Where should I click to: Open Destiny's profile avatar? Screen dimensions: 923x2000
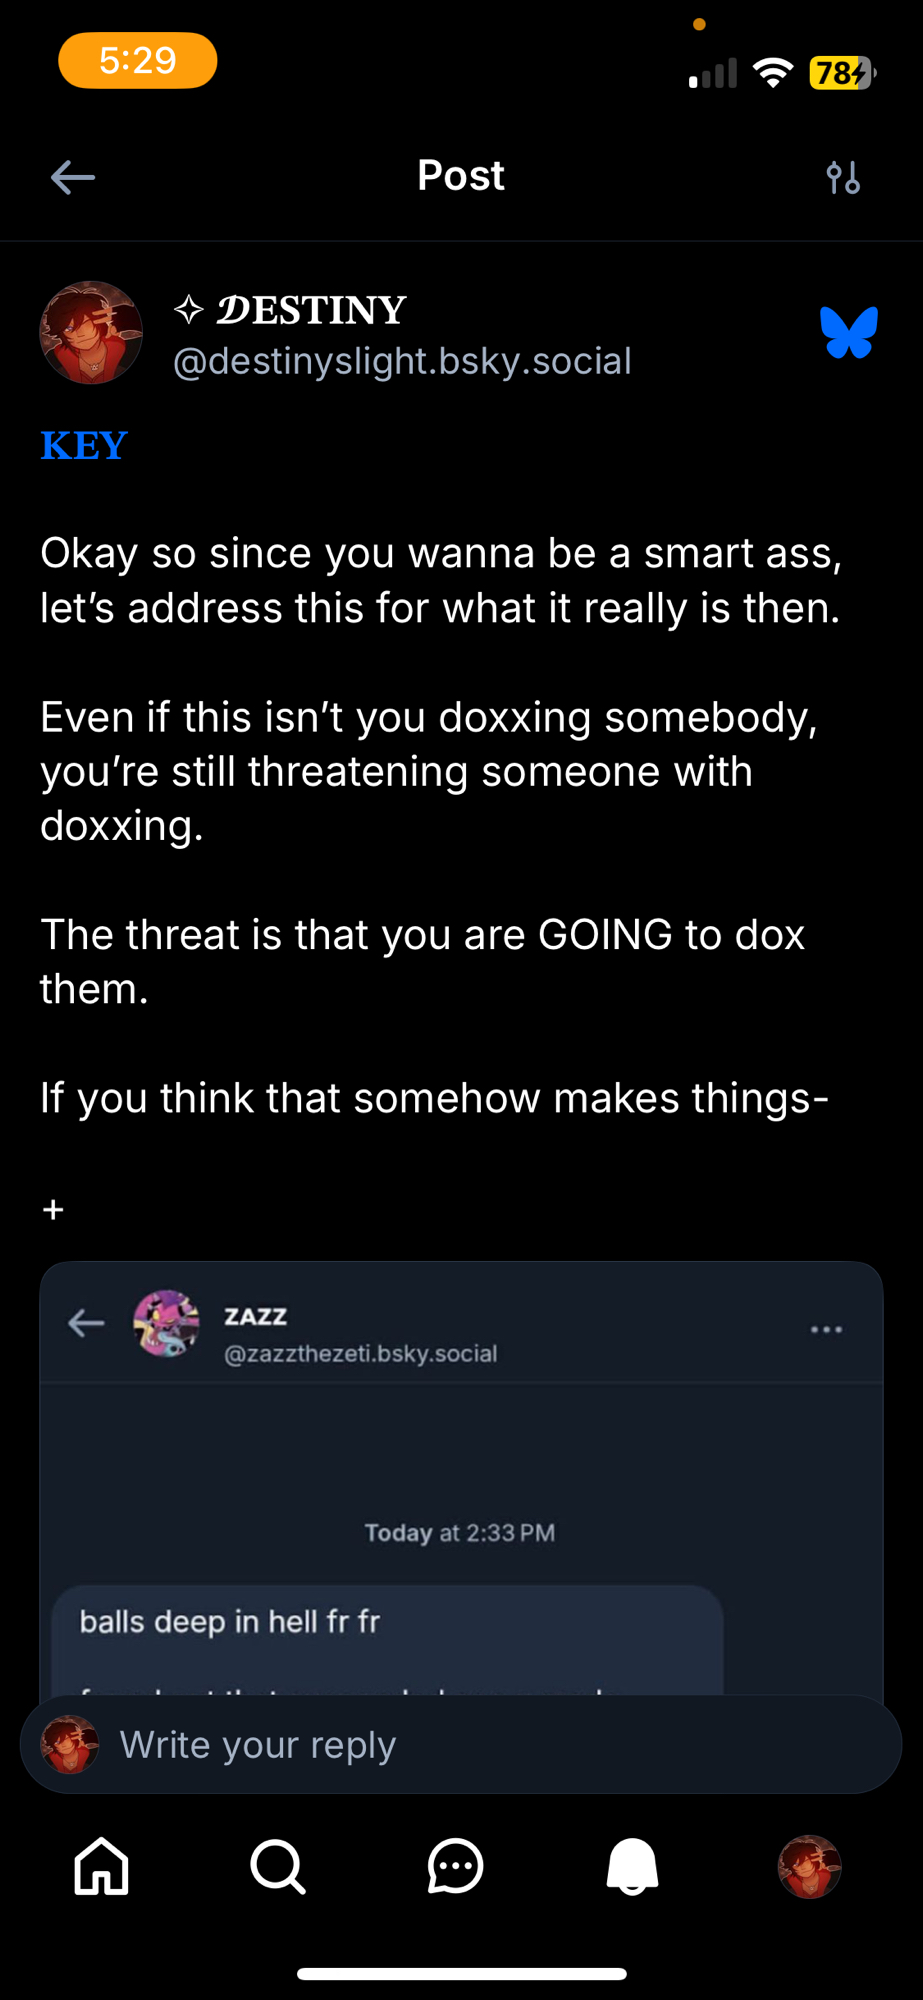point(91,333)
